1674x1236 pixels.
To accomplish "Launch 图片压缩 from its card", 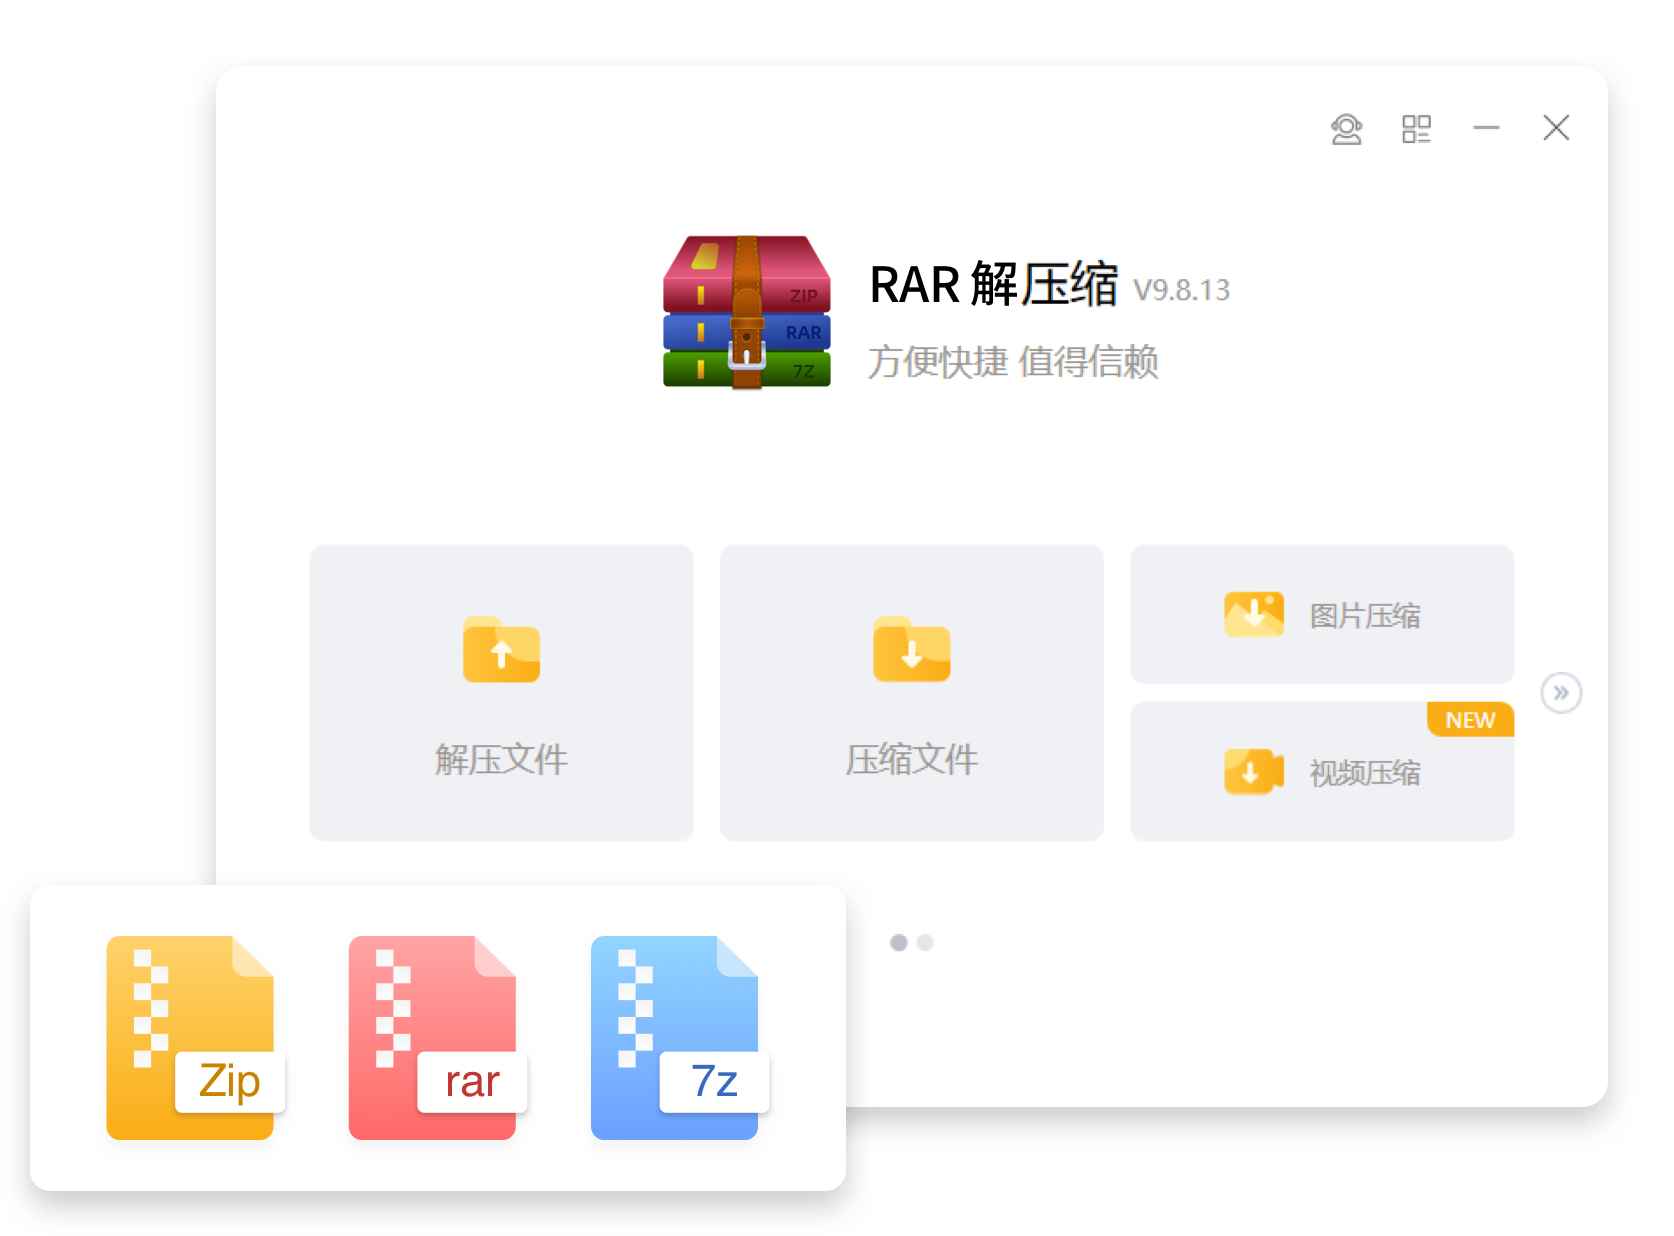I will pos(1321,615).
